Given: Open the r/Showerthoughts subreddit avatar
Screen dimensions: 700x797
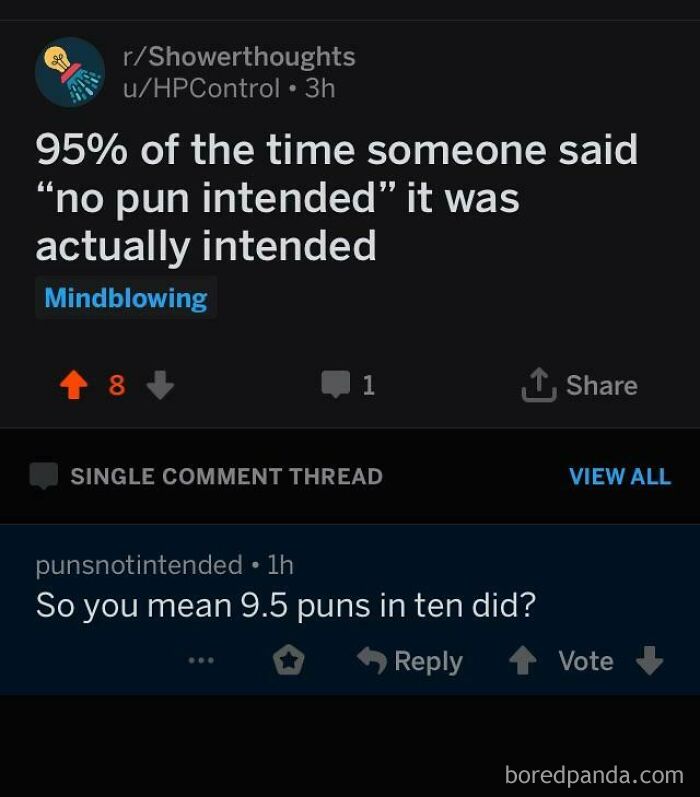Looking at the screenshot, I should (x=69, y=72).
